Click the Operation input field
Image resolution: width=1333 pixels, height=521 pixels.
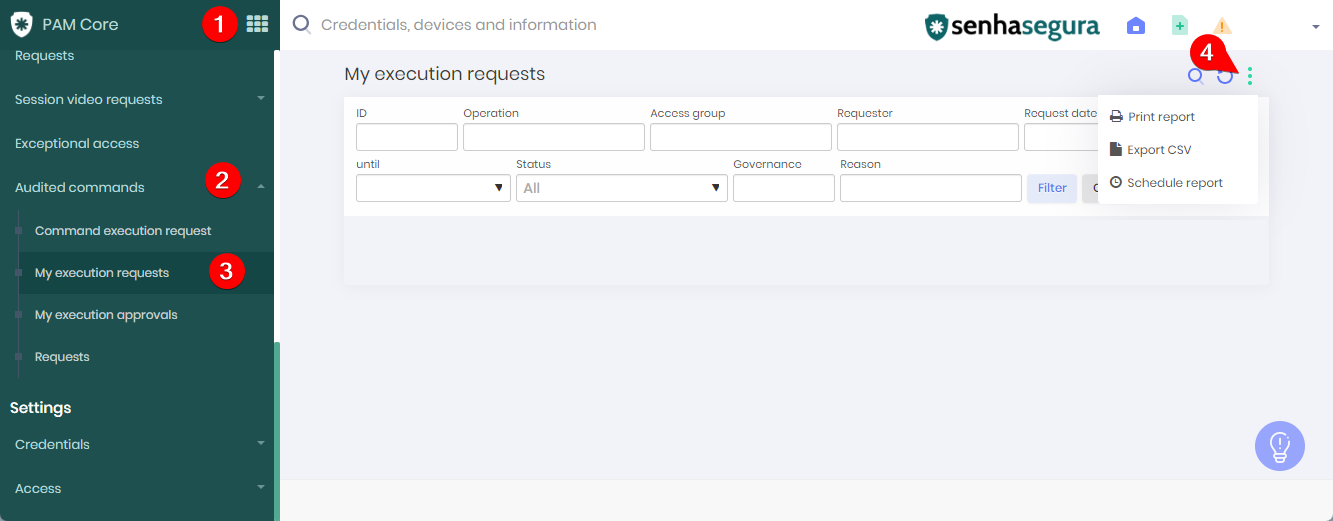[554, 137]
